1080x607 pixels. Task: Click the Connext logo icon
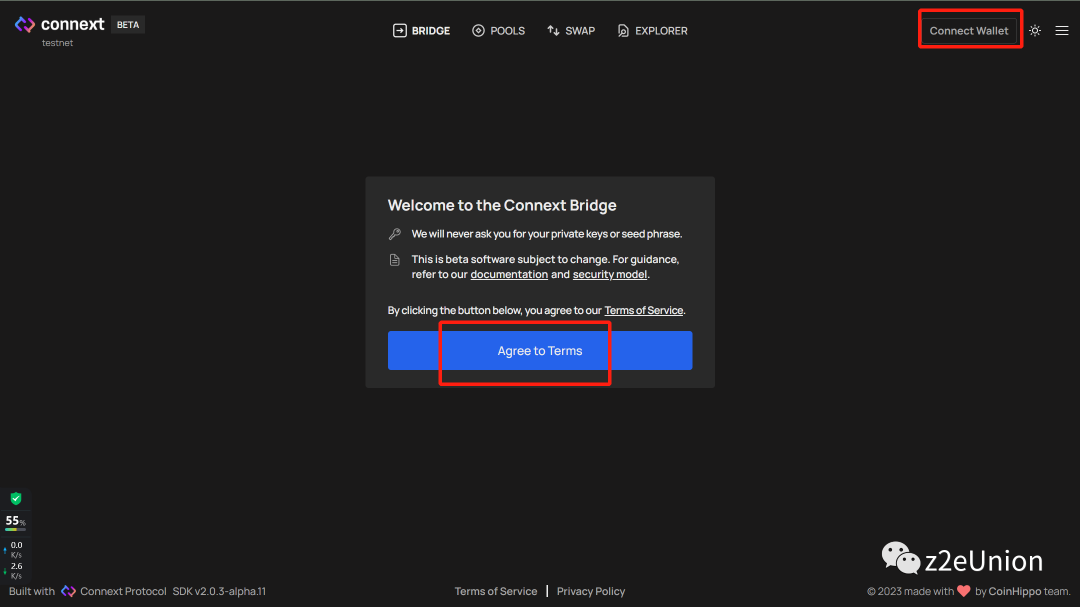pyautogui.click(x=25, y=25)
